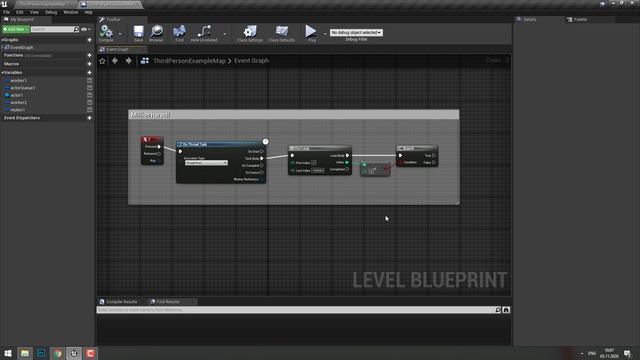Expand the EventGraph tree item
Image resolution: width=640 pixels, height=360 pixels.
2,47
